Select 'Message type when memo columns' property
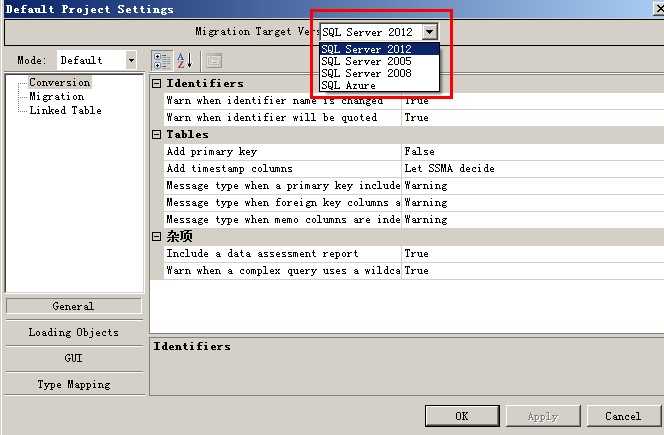Viewport: 664px width, 435px height. [x=282, y=219]
